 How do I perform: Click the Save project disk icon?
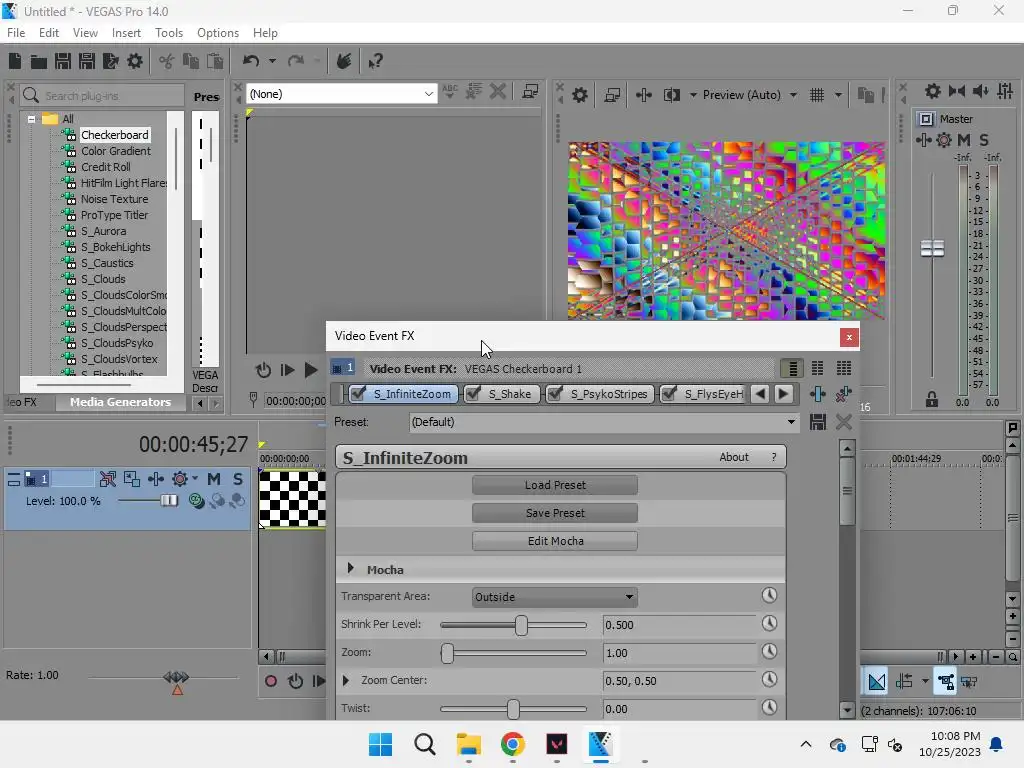coord(63,61)
